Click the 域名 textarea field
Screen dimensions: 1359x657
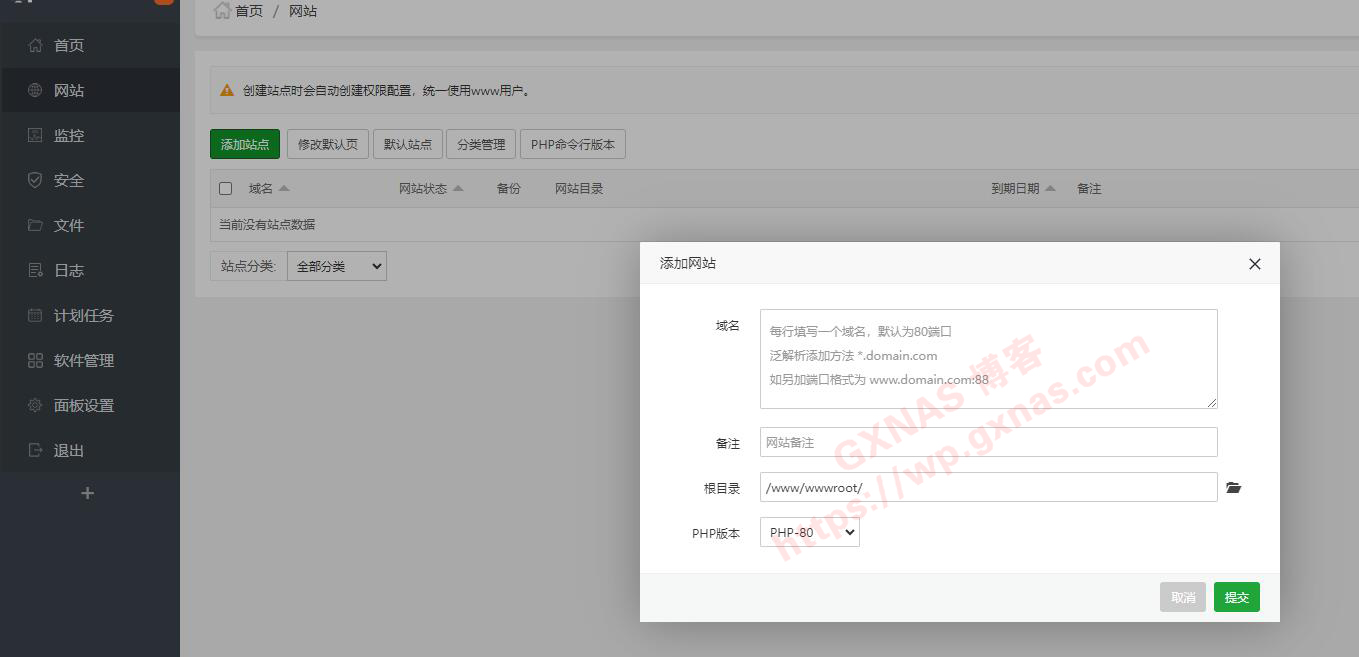(988, 359)
